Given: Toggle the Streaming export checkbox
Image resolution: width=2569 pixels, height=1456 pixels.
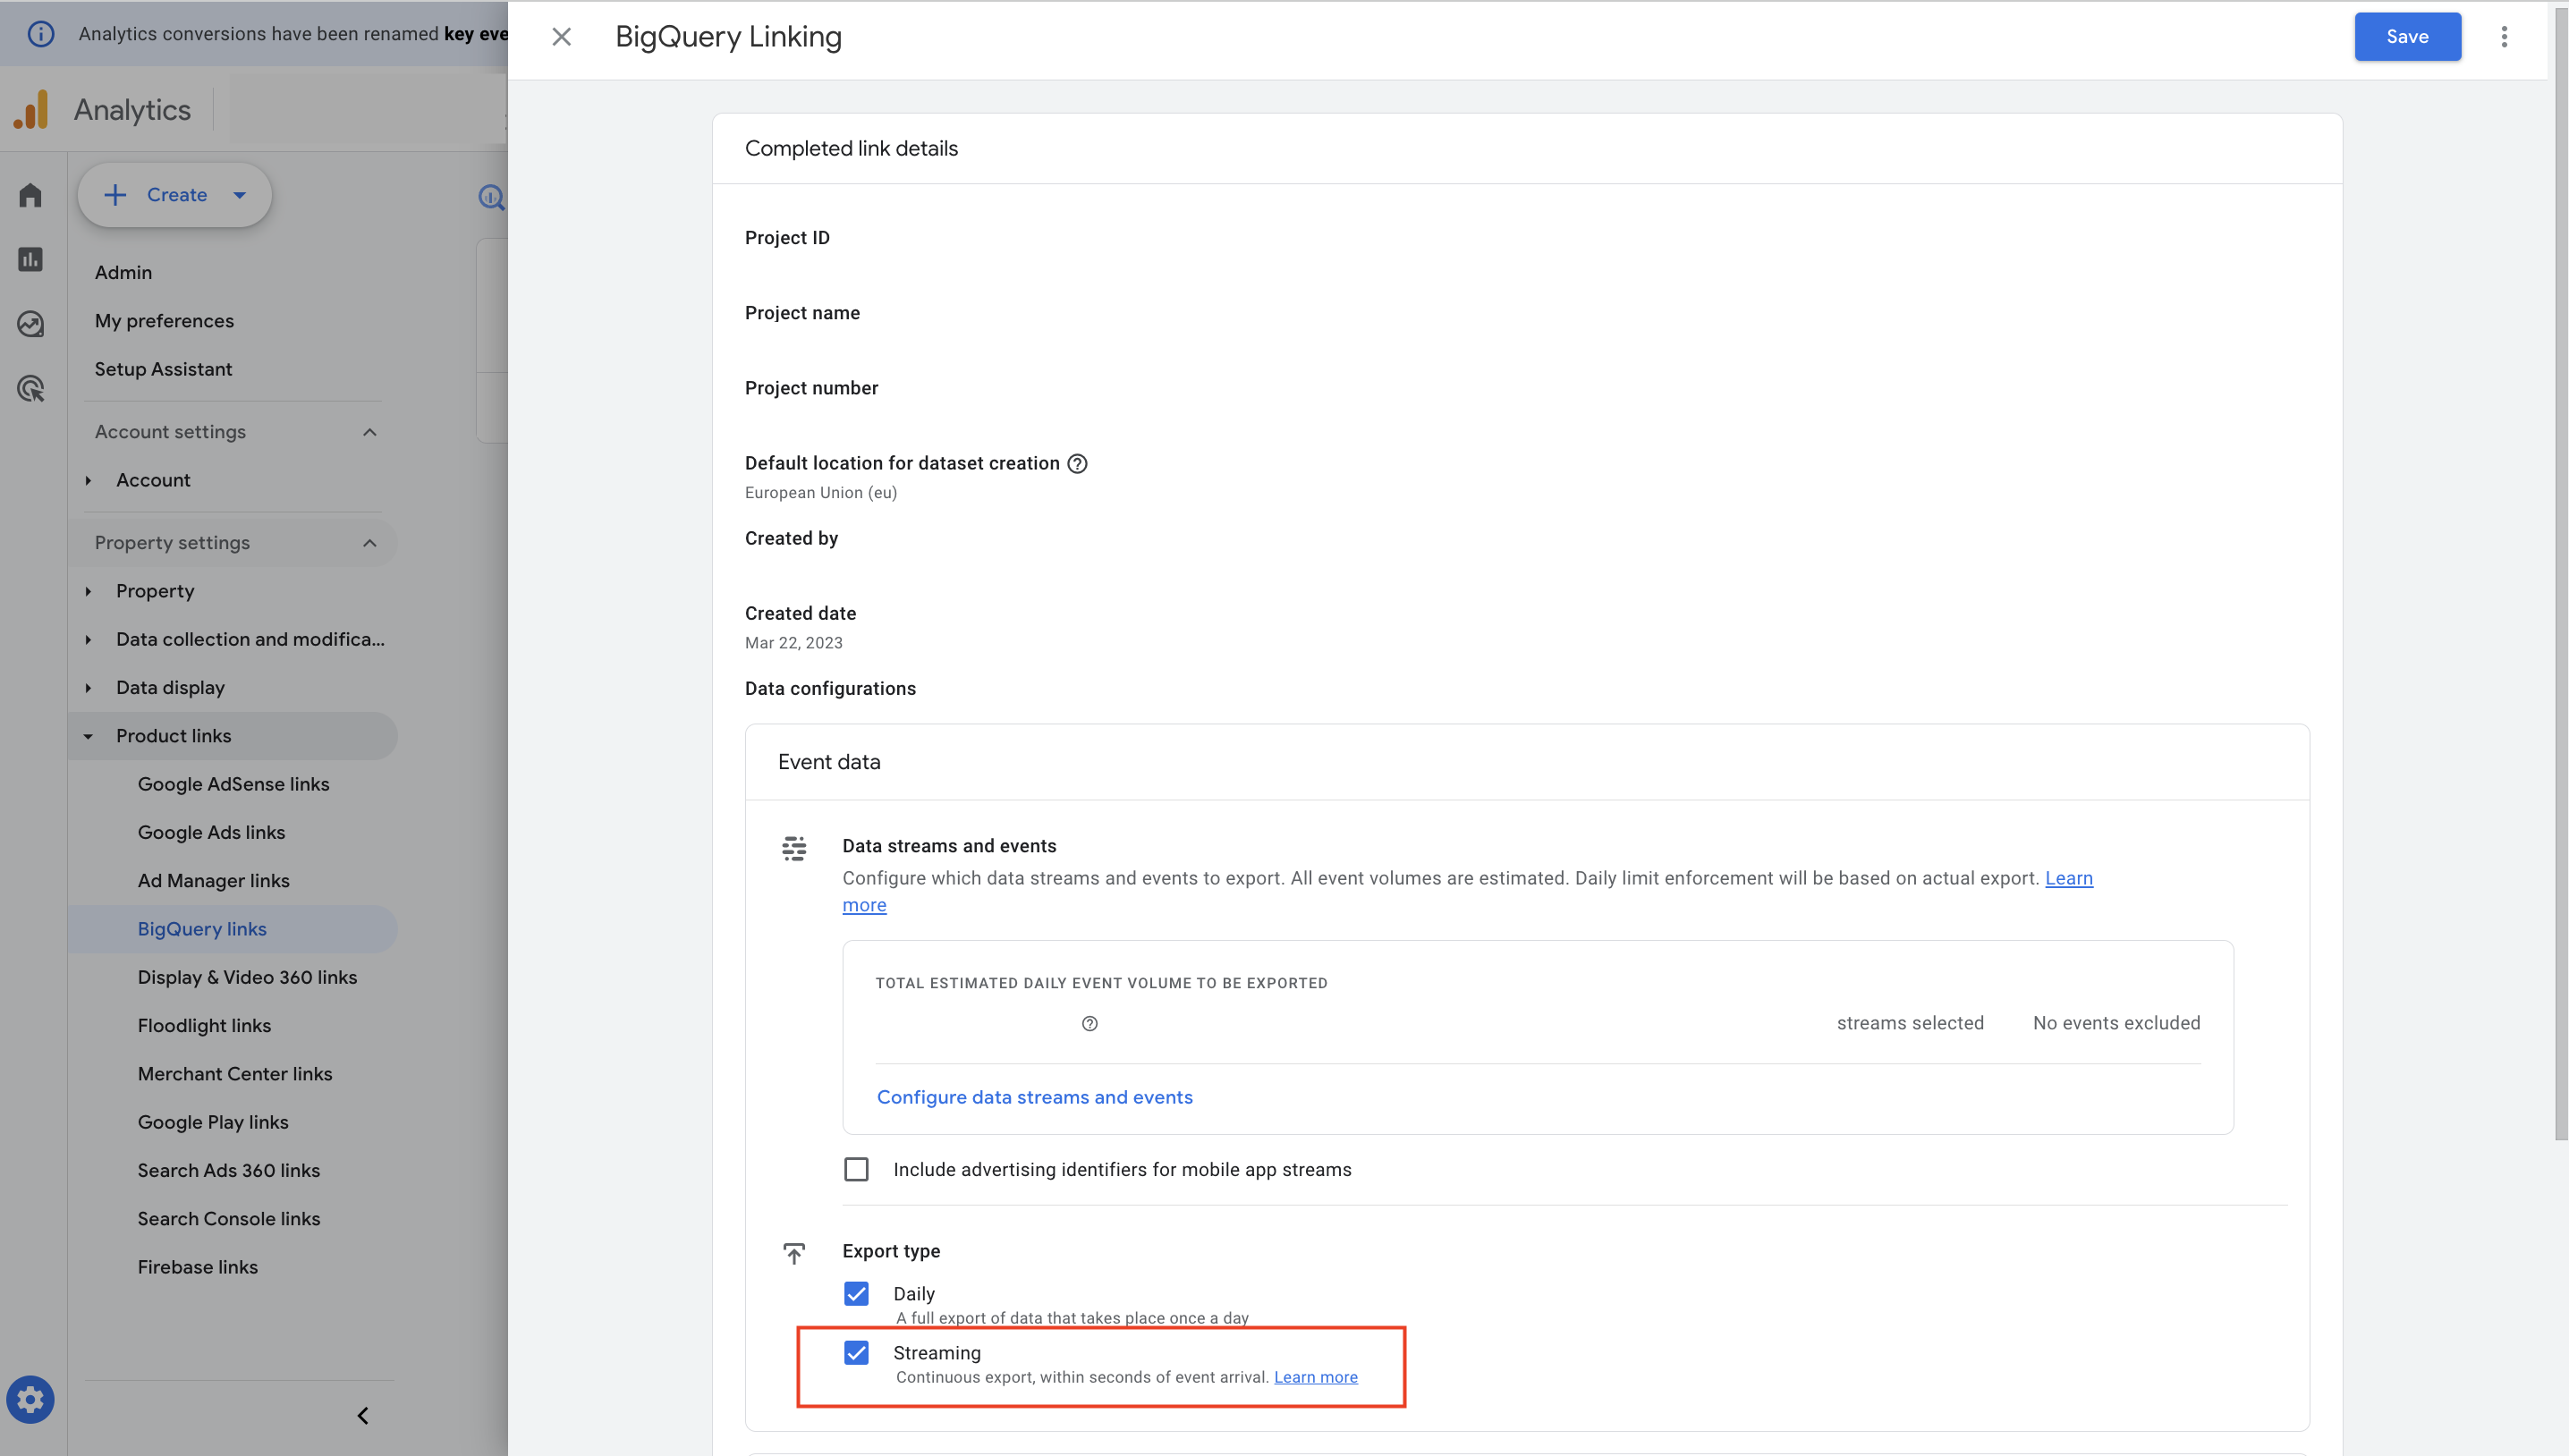Looking at the screenshot, I should pyautogui.click(x=856, y=1353).
